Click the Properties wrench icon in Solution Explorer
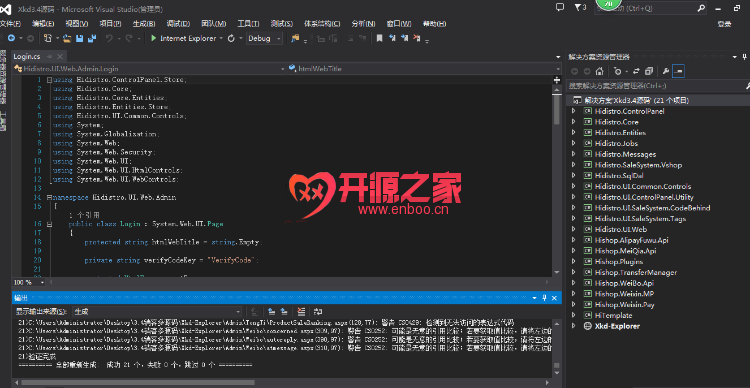This screenshot has width=750, height=388. [x=665, y=71]
